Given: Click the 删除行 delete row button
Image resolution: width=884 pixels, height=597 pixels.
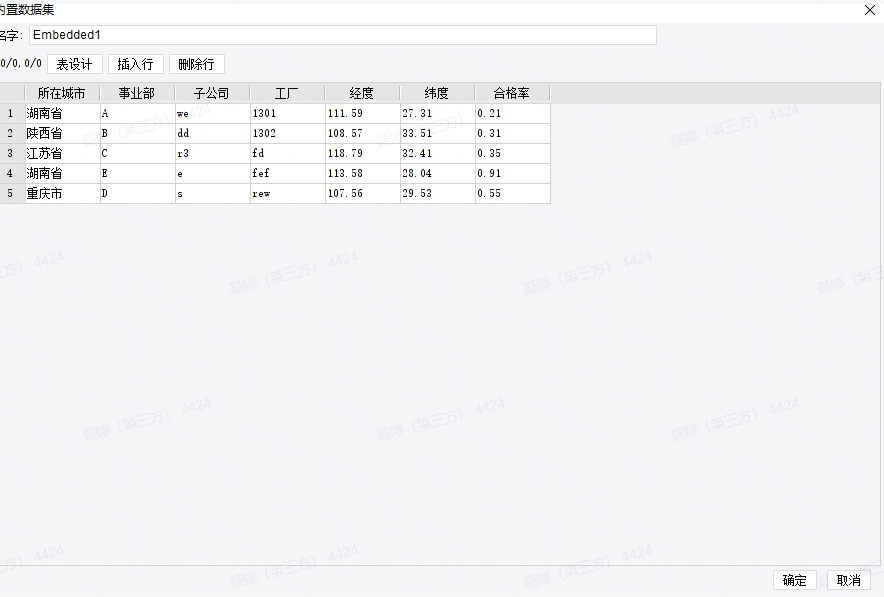Looking at the screenshot, I should coord(196,64).
